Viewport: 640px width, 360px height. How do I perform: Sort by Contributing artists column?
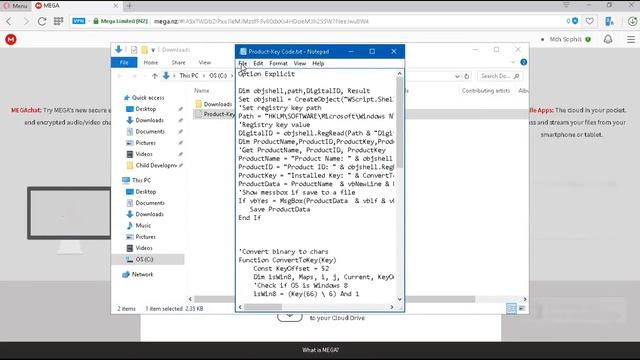[x=486, y=91]
